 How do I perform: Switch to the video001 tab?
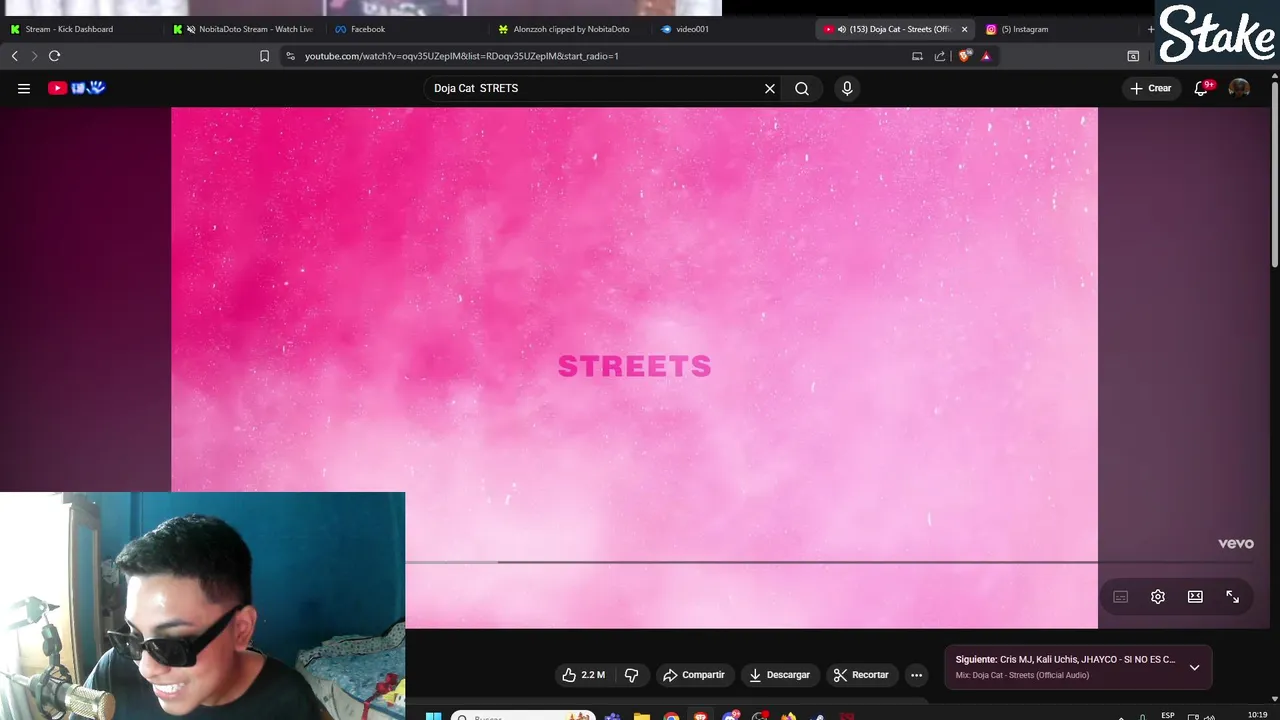coord(734,29)
